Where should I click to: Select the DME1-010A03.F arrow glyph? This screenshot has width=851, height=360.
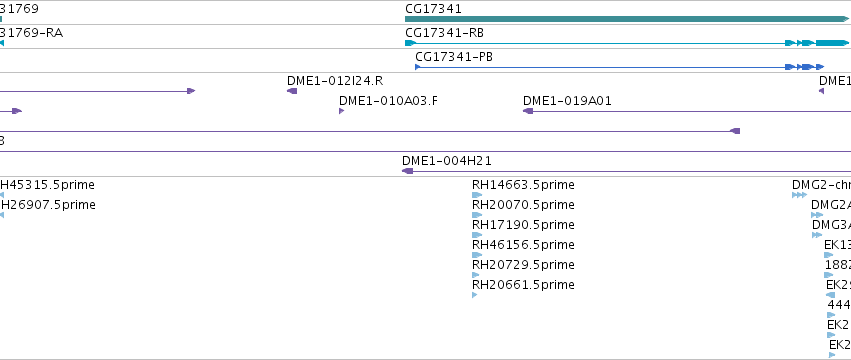point(341,111)
